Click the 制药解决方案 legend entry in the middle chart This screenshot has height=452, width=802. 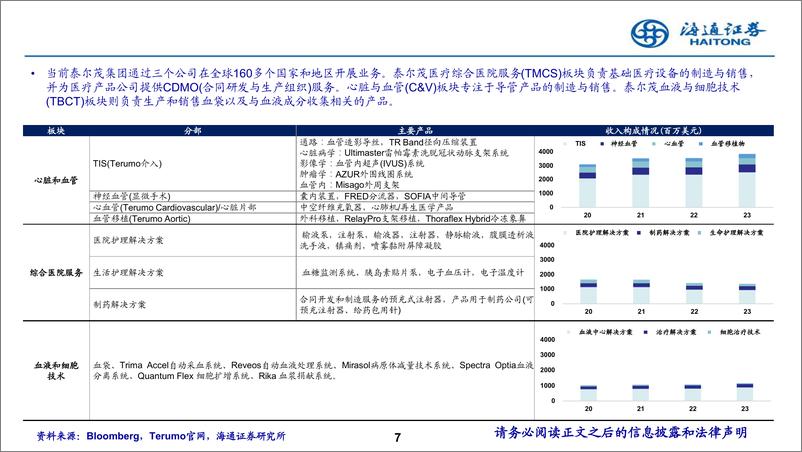coord(663,233)
